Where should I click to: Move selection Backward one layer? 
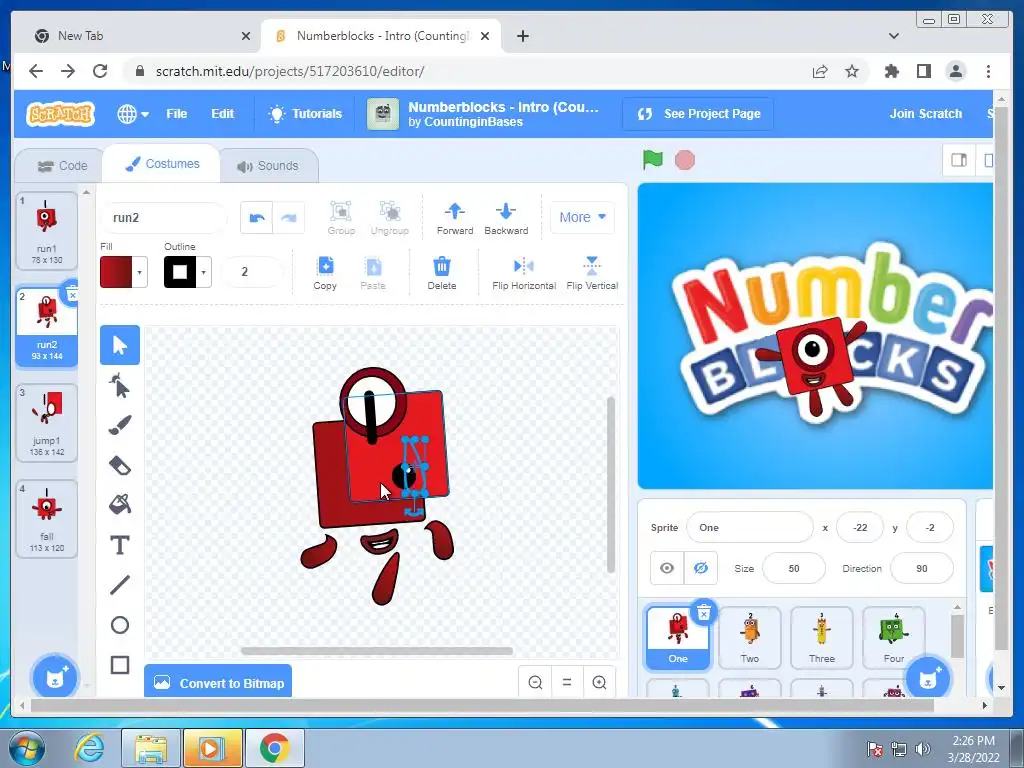[x=506, y=218]
